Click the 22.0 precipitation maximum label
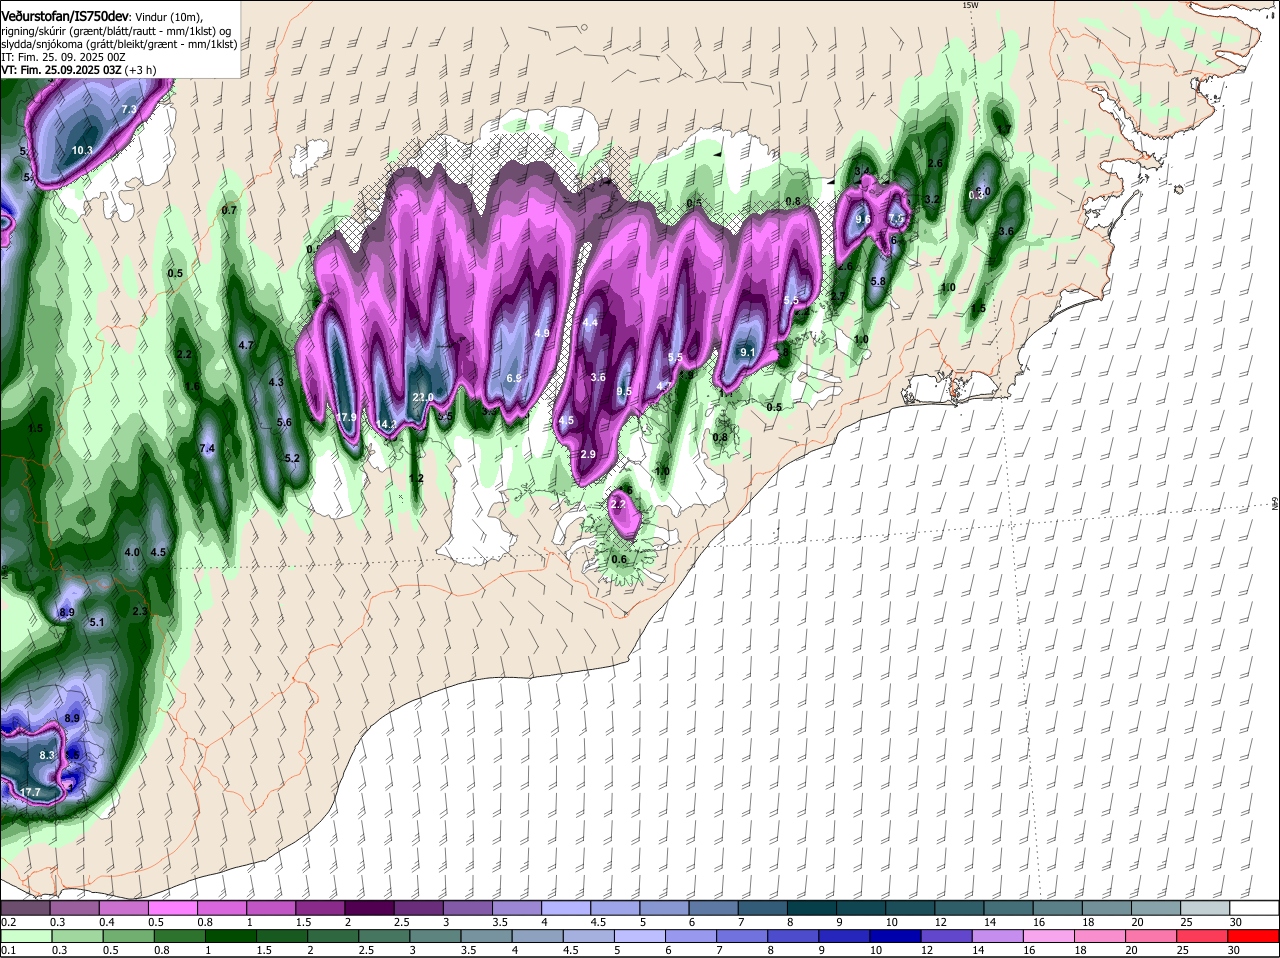This screenshot has width=1280, height=958. point(423,397)
